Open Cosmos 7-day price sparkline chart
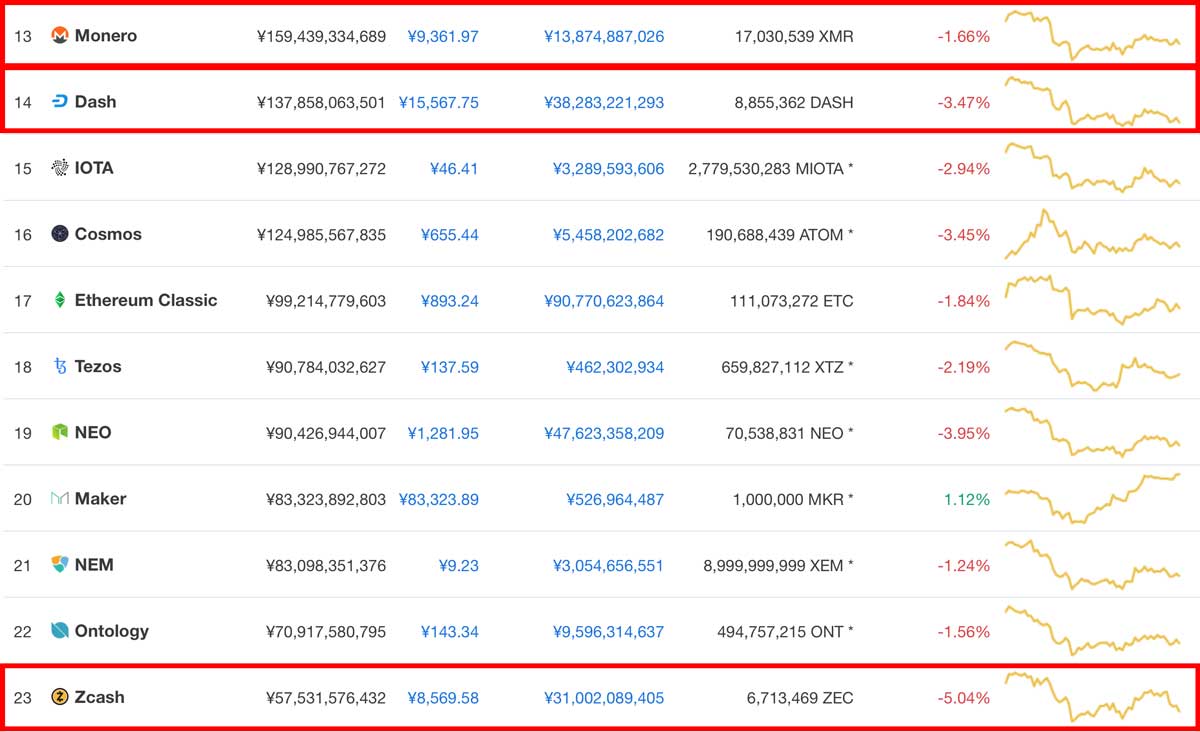This screenshot has width=1200, height=732. pos(1093,235)
